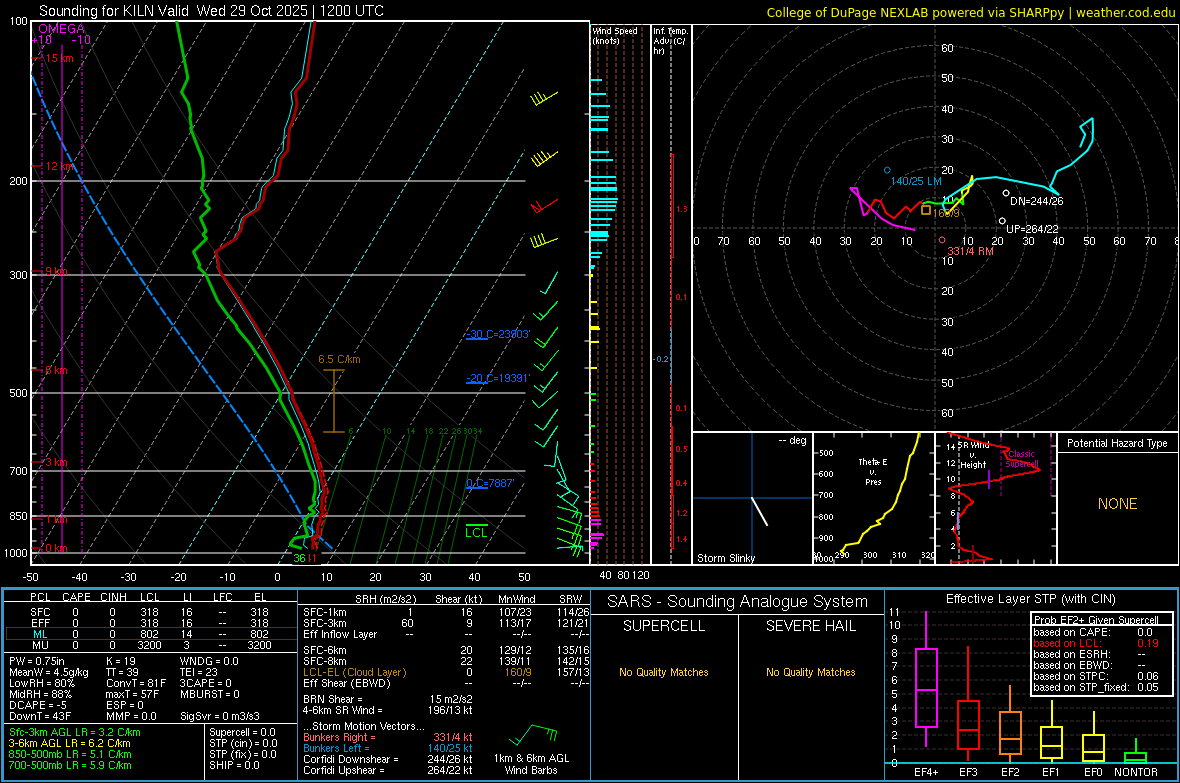The image size is (1180, 783).
Task: Click the orange EF2 box plot
Action: 1010,724
